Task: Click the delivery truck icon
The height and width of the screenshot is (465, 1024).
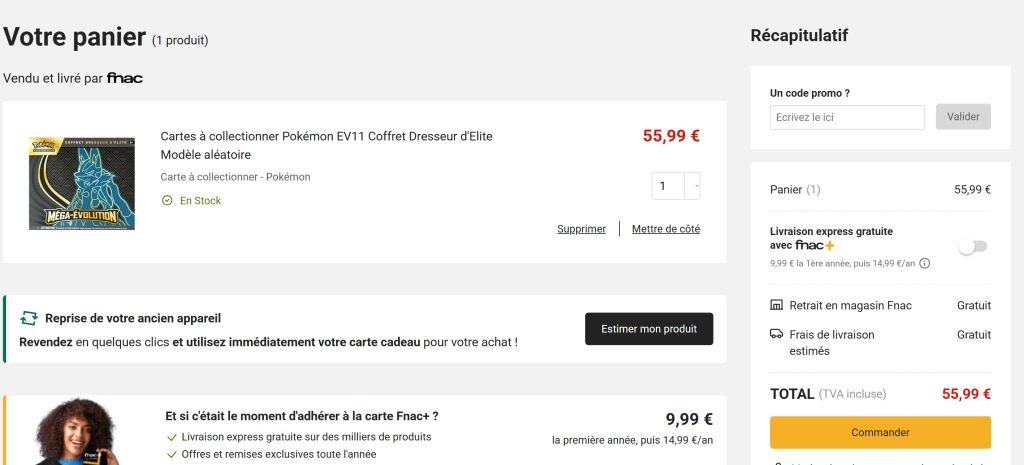Action: pyautogui.click(x=777, y=334)
